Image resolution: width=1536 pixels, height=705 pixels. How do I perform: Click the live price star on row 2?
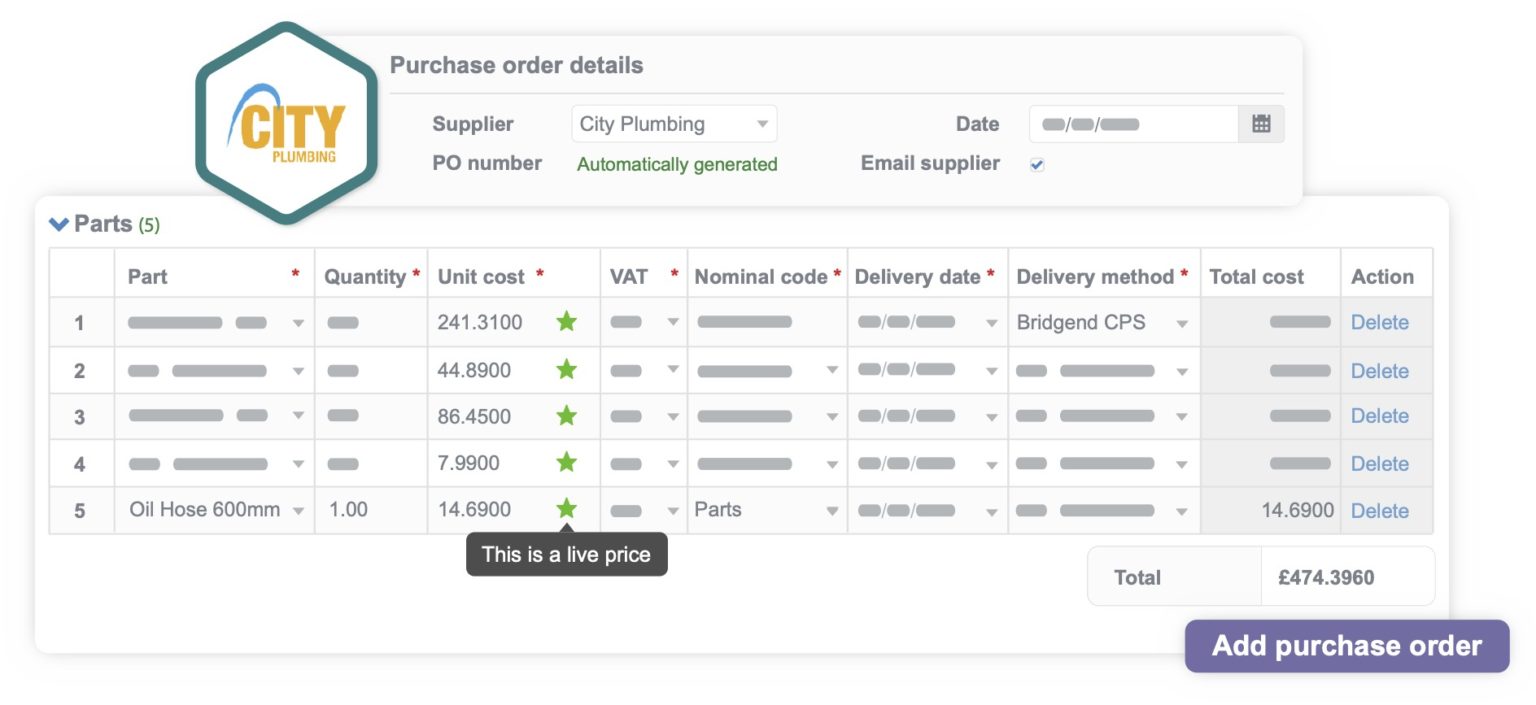point(566,369)
